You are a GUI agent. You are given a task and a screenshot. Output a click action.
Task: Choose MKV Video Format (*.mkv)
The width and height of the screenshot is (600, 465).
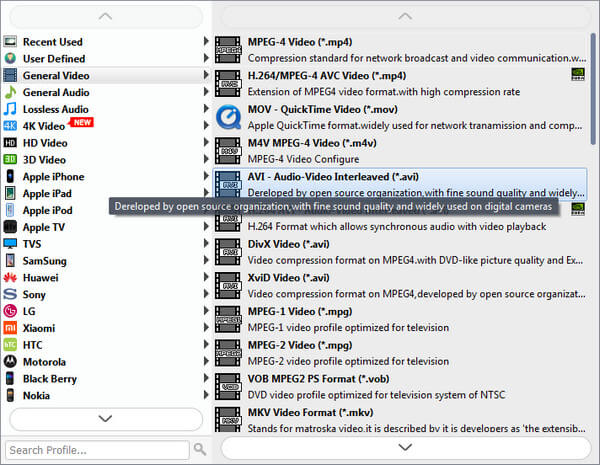(x=400, y=419)
